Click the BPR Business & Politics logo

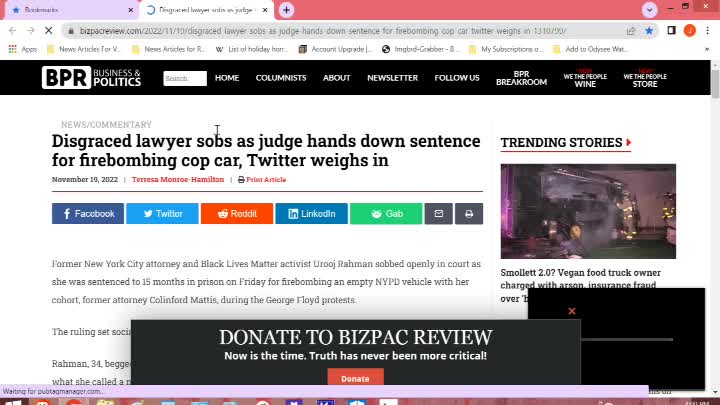[x=91, y=78]
